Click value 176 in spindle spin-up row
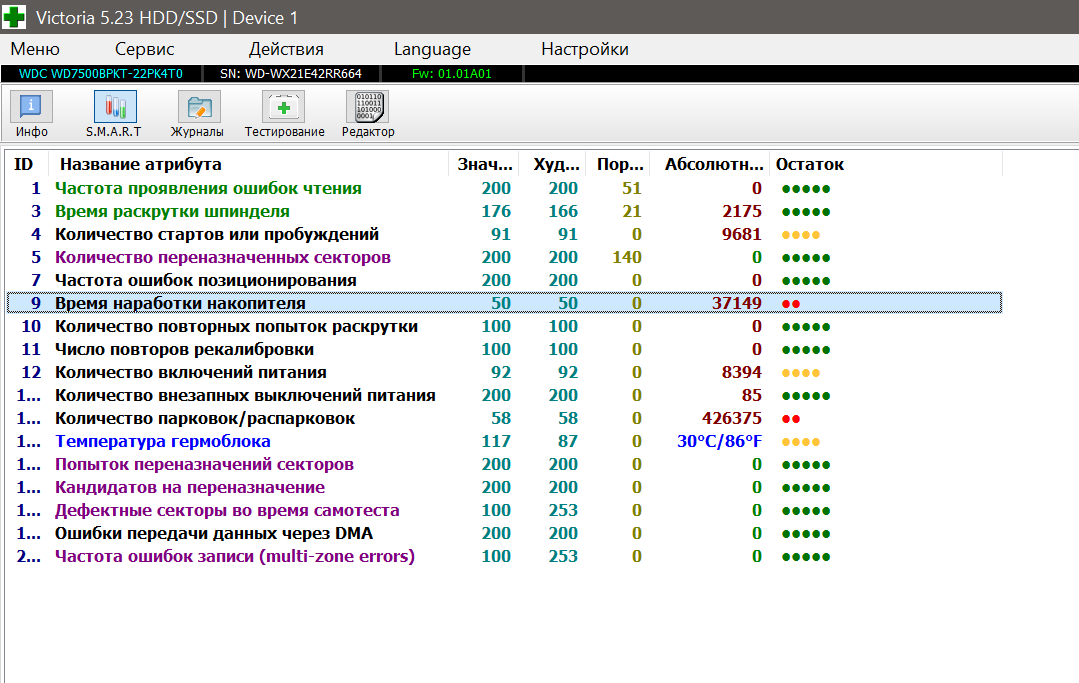The height and width of the screenshot is (683, 1079). 496,211
